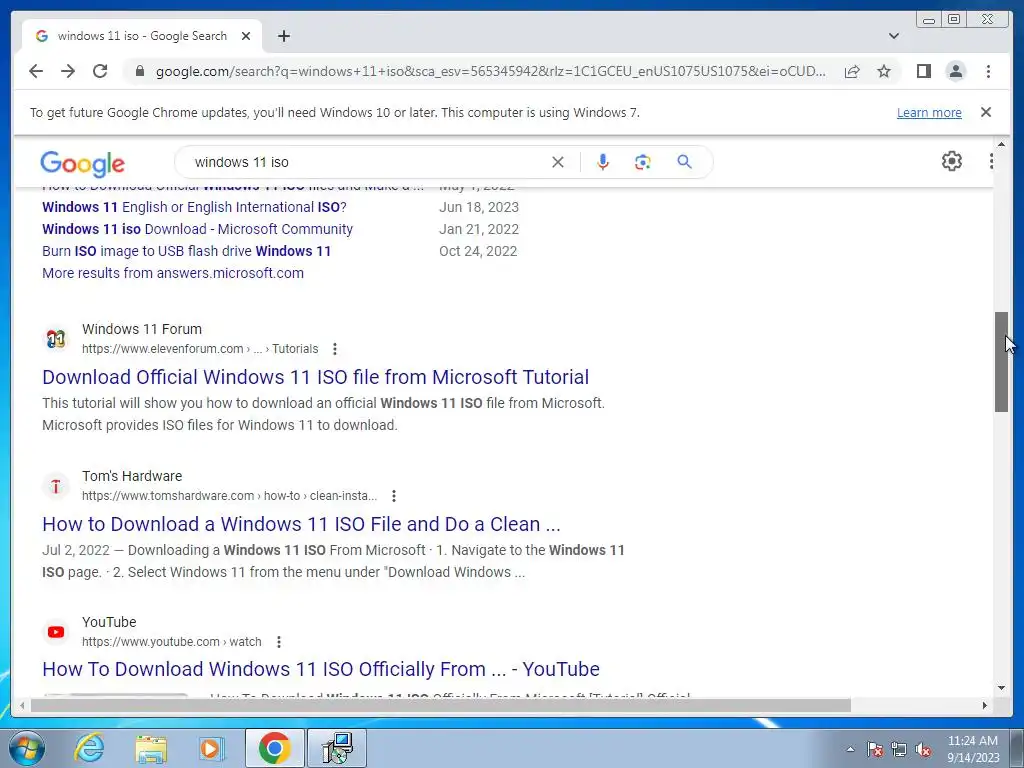
Task: Click the address bar URL
Action: (x=490, y=71)
